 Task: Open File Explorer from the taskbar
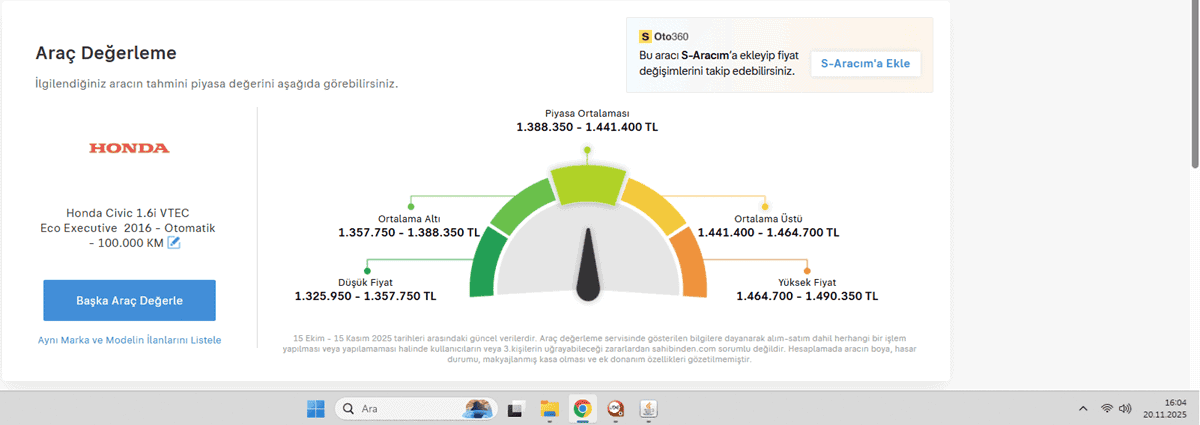[x=548, y=408]
